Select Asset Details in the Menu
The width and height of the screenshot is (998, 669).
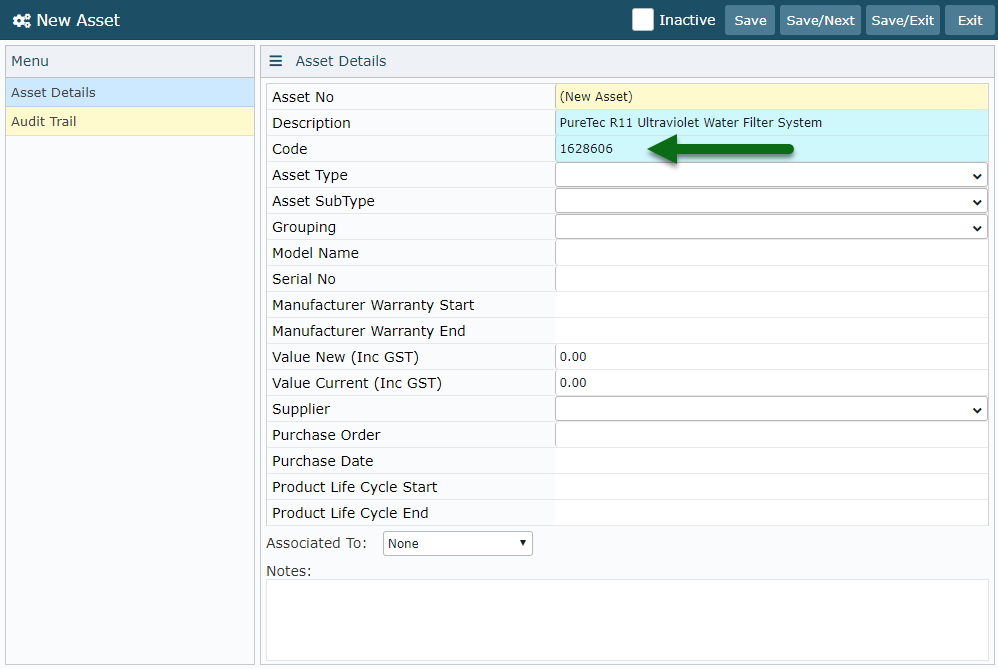[x=130, y=92]
